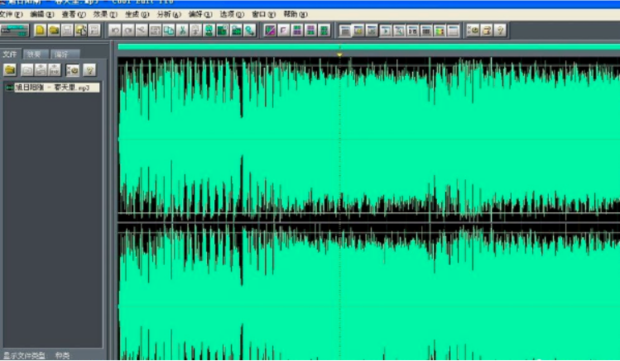Screen dimensions: 620x361
Task: Open the 分析(A) menu
Action: [169, 14]
